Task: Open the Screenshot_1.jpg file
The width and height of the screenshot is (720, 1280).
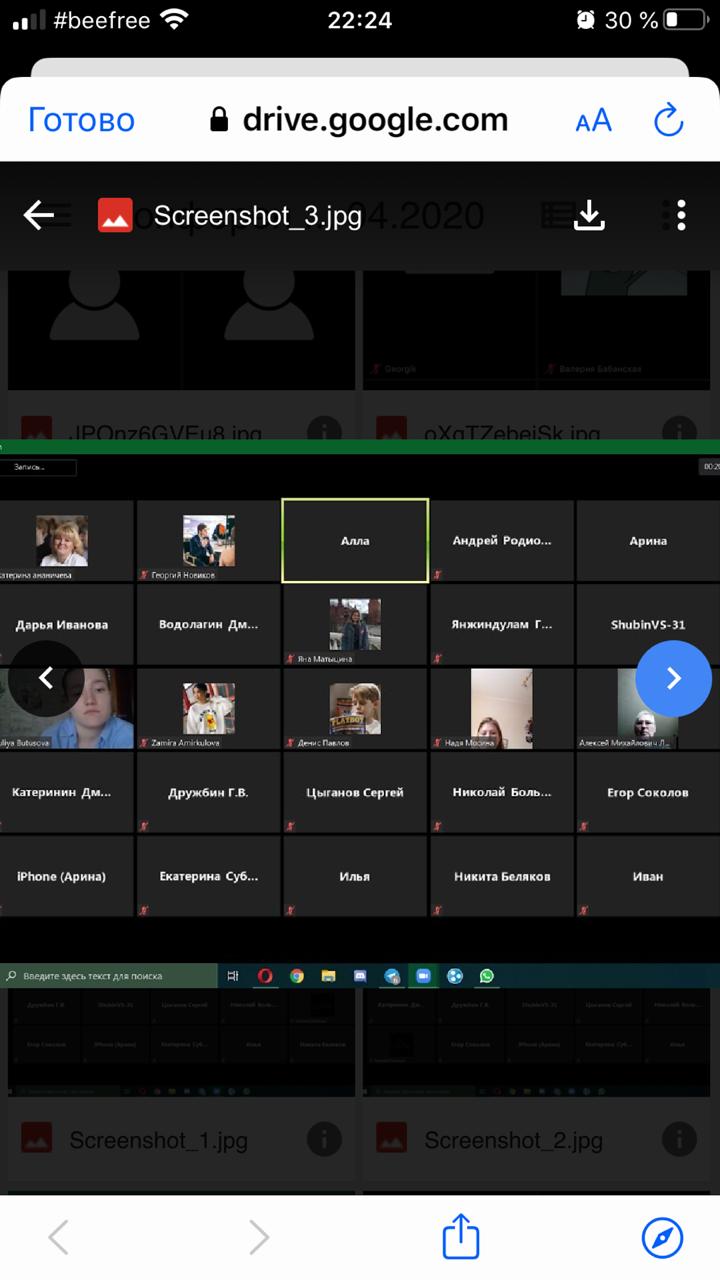Action: [158, 1139]
